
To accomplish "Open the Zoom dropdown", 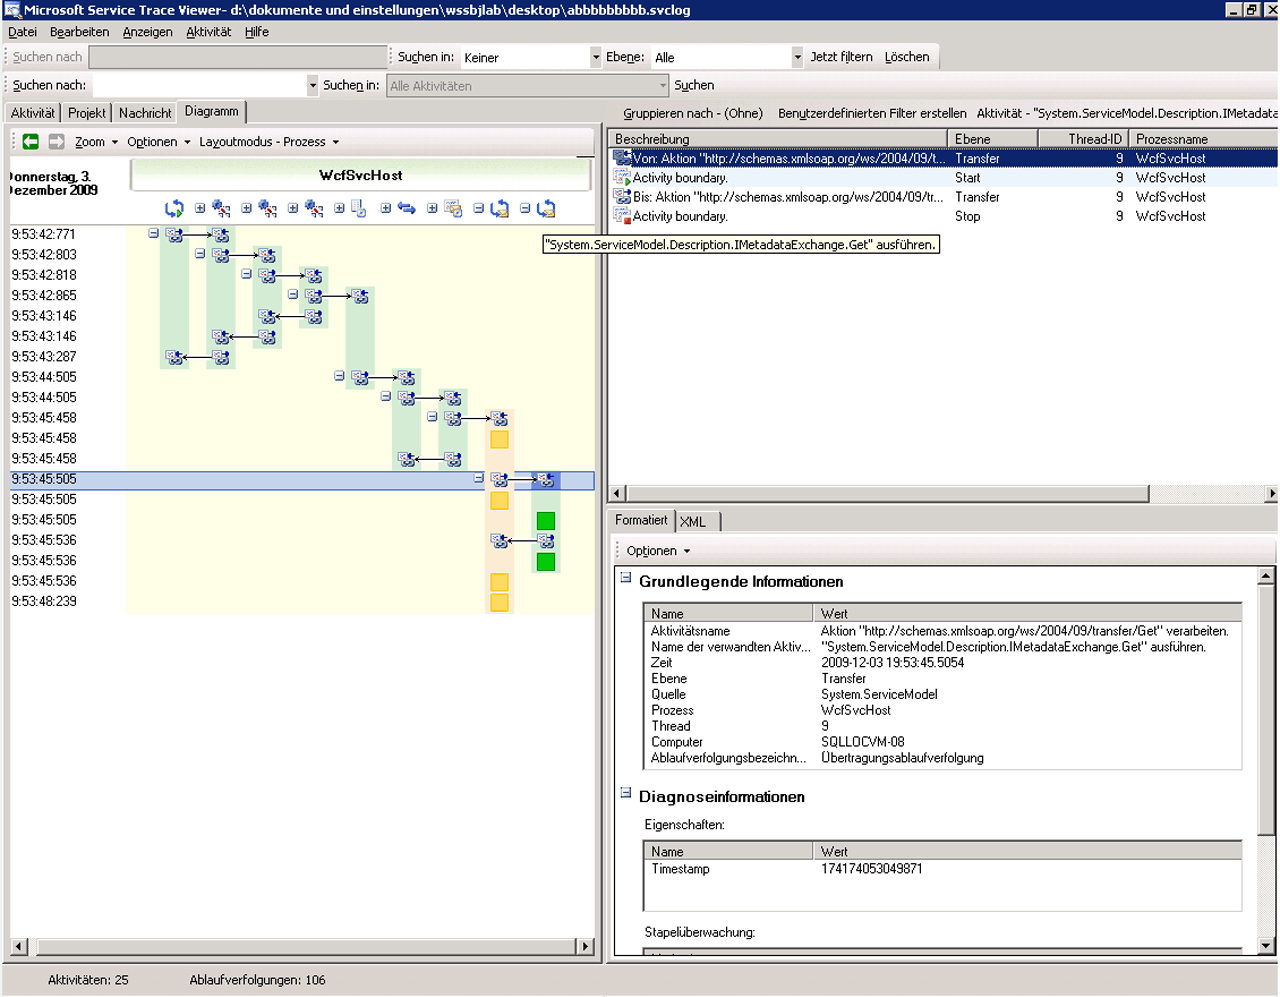I will coord(96,142).
